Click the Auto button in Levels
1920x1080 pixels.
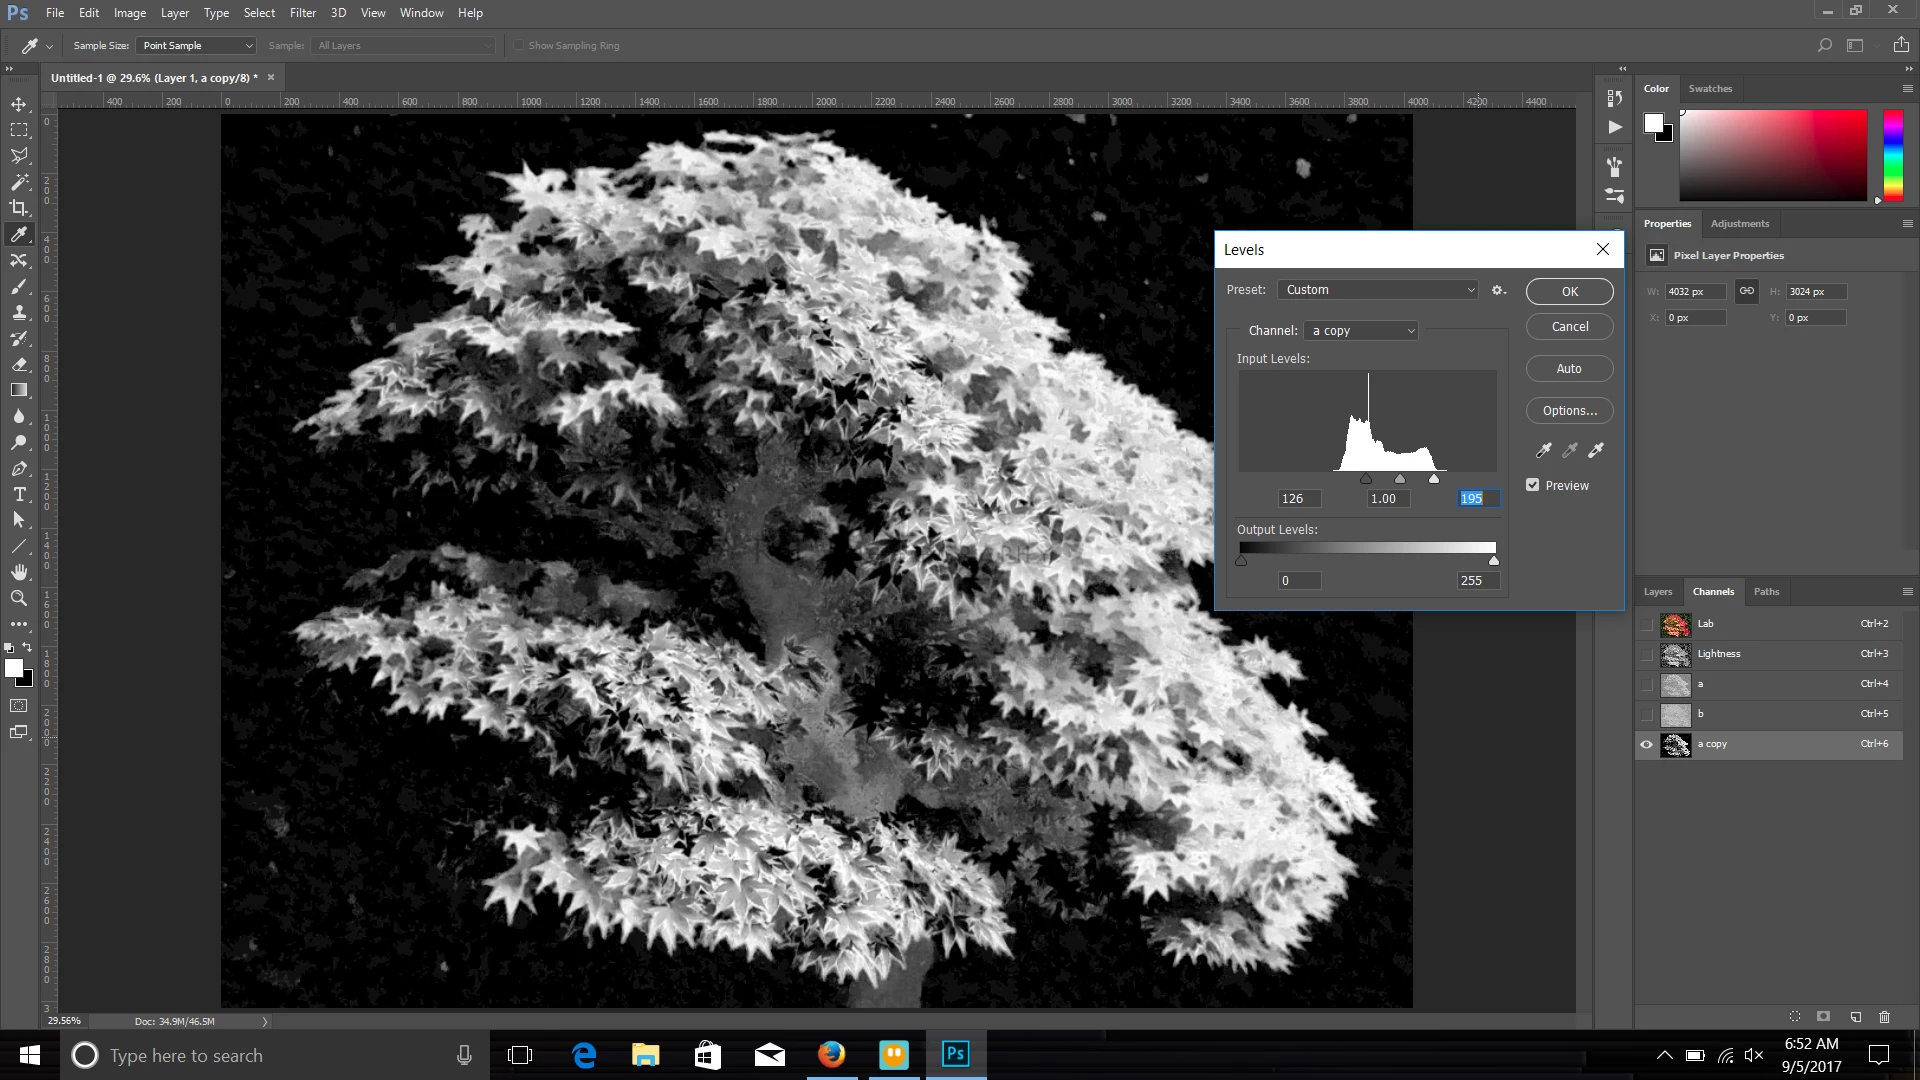(x=1569, y=369)
